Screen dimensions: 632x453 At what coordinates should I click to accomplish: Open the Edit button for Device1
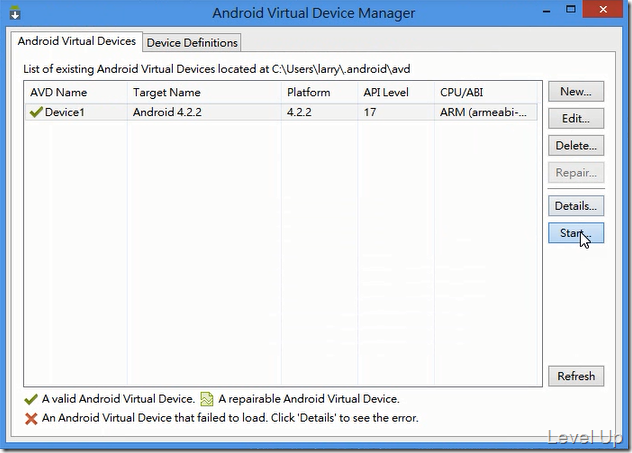click(576, 118)
